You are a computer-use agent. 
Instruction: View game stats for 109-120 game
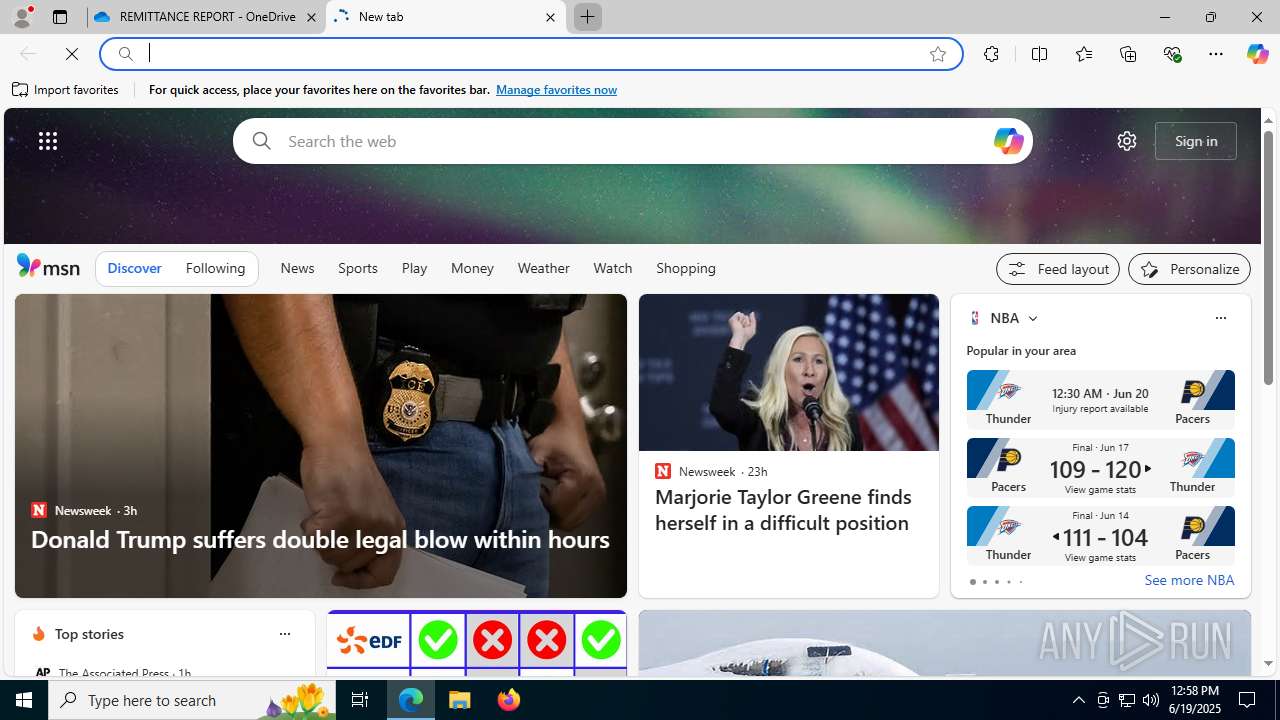[x=1100, y=490]
